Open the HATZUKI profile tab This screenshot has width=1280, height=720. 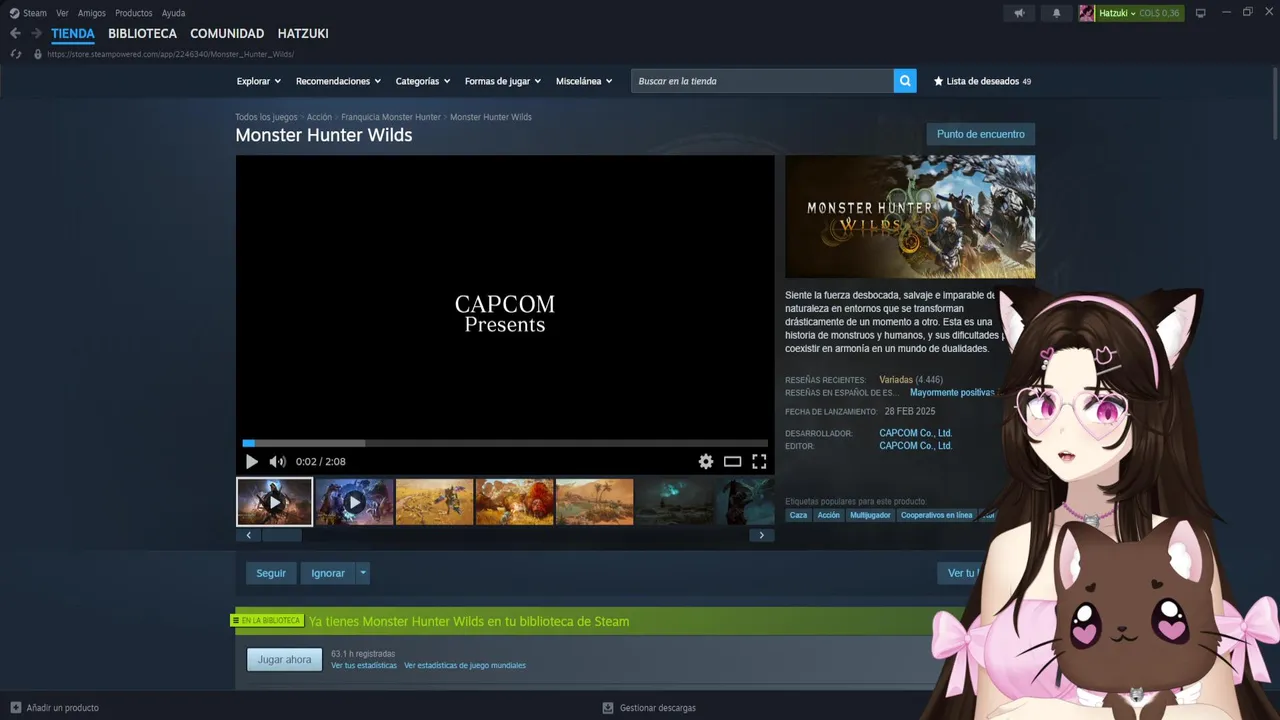click(303, 33)
